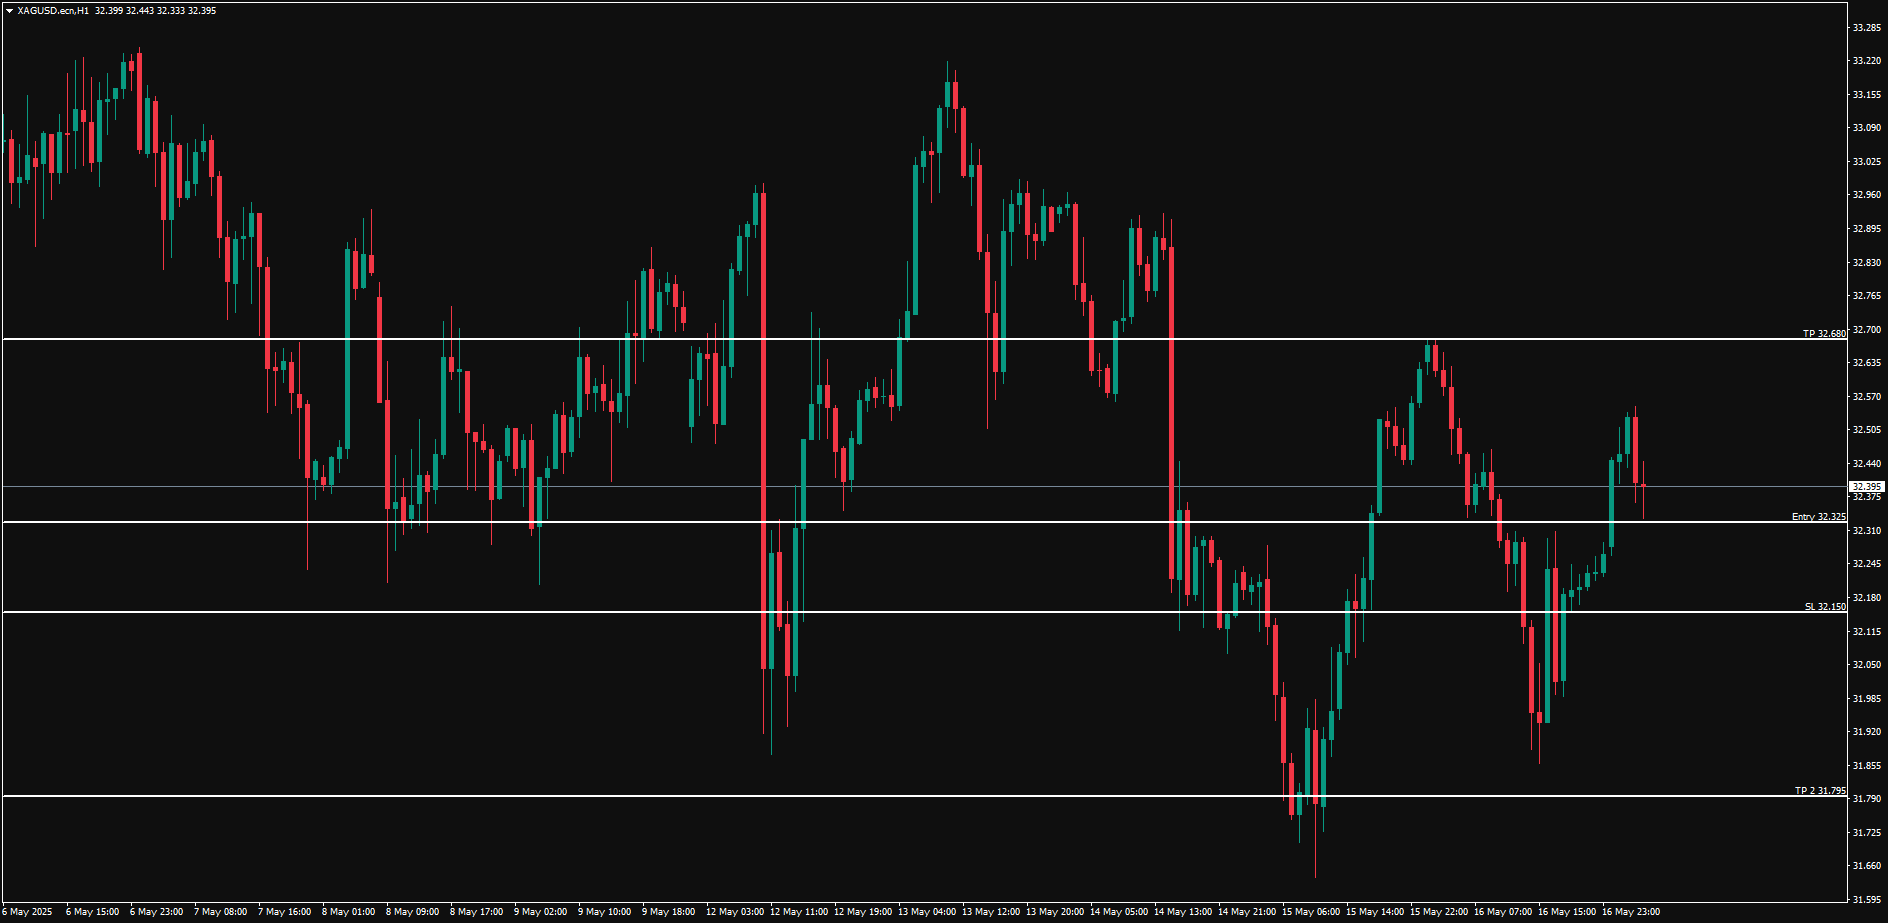Click the Entry line between labels

tap(900, 522)
